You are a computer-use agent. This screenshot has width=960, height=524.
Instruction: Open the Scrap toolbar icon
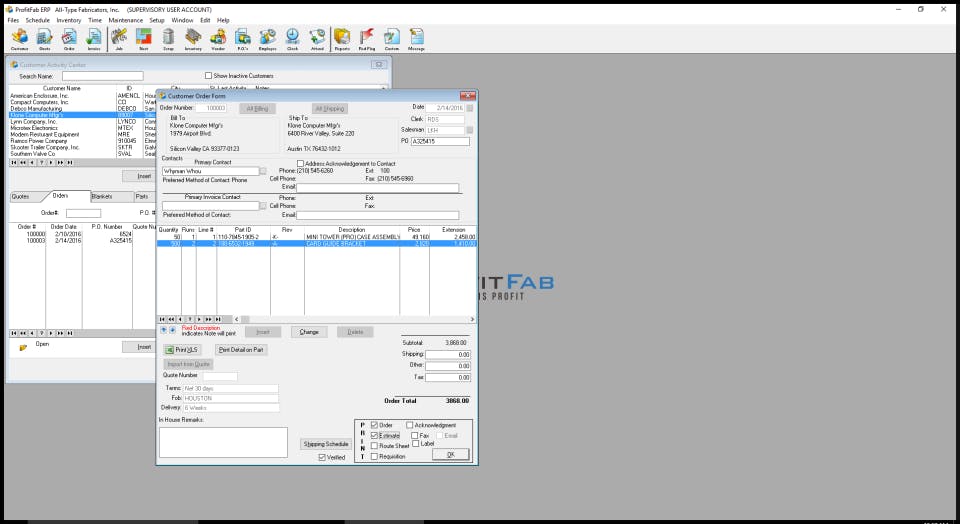click(168, 39)
